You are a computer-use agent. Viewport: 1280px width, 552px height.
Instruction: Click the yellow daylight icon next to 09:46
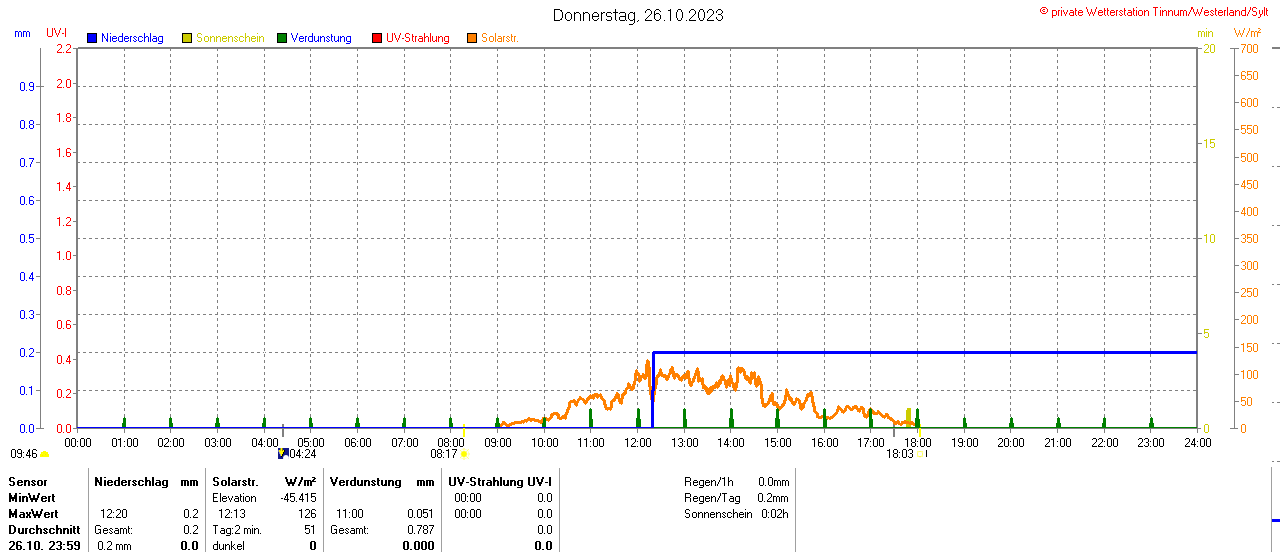coord(45,454)
